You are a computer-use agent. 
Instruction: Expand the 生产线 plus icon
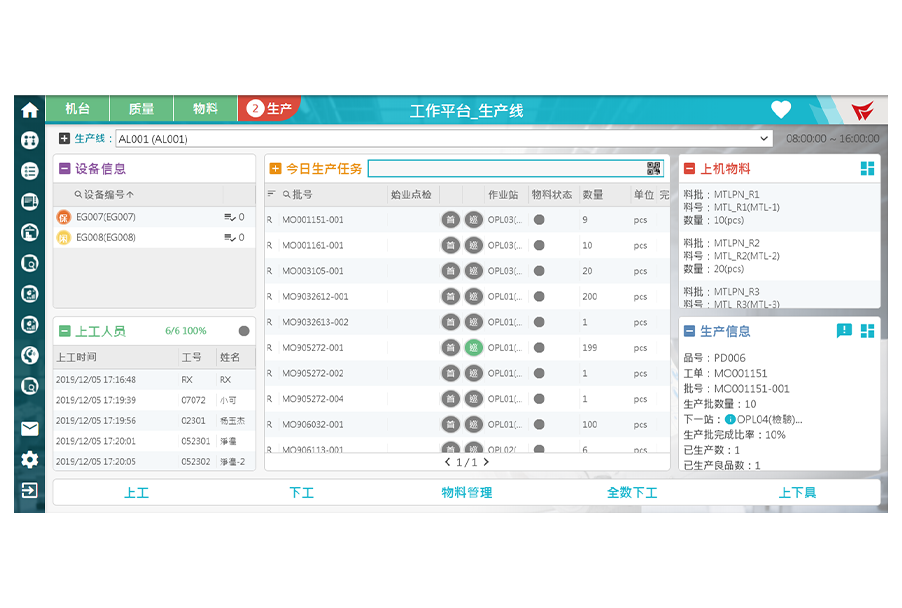[64, 138]
